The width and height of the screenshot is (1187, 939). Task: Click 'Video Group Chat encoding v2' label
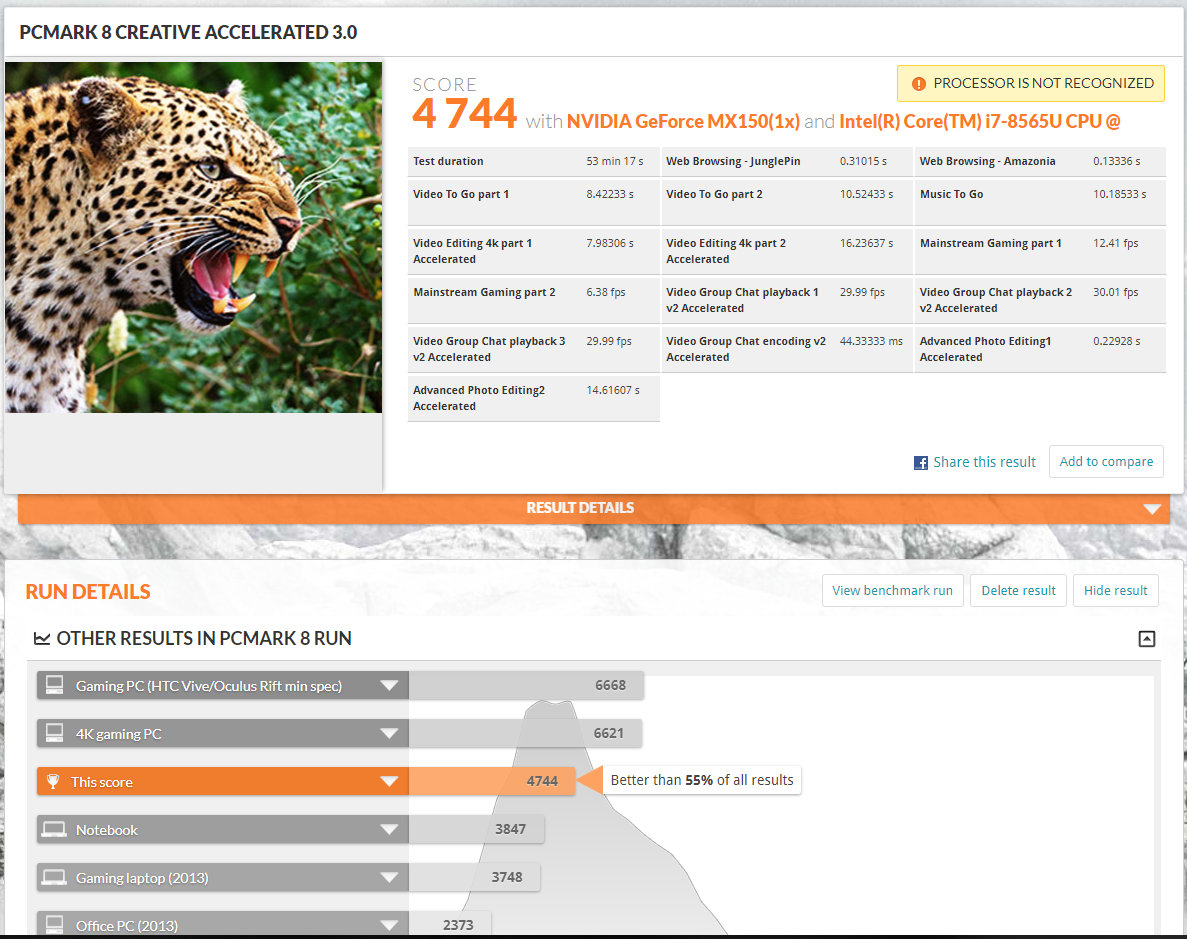click(x=746, y=349)
